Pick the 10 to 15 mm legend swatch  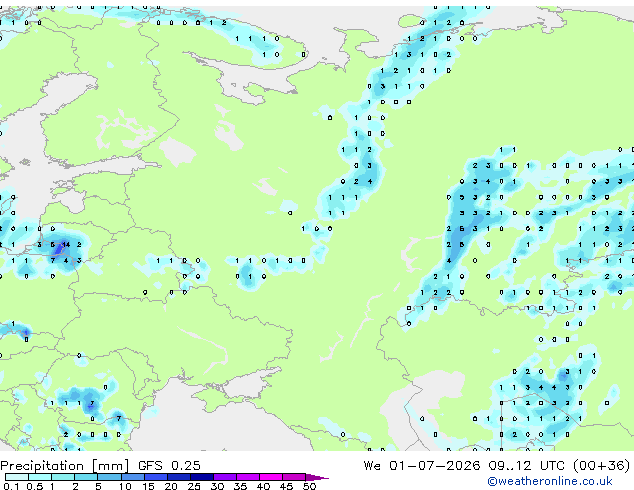132,477
